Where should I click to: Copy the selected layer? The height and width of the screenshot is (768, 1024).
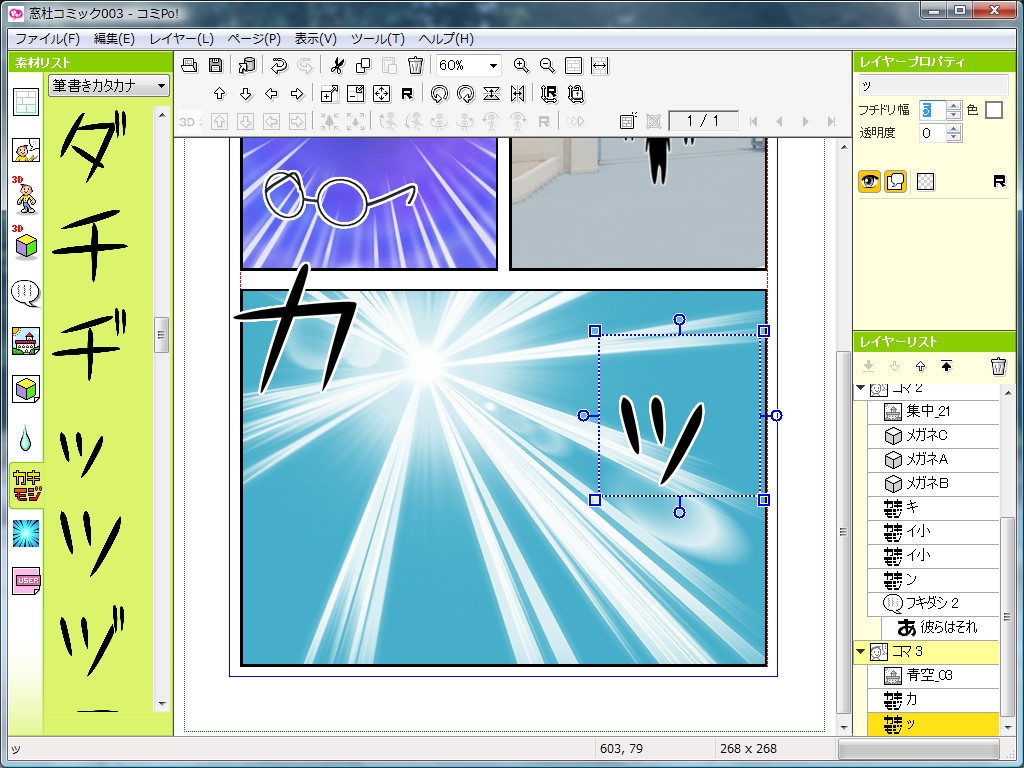point(363,65)
